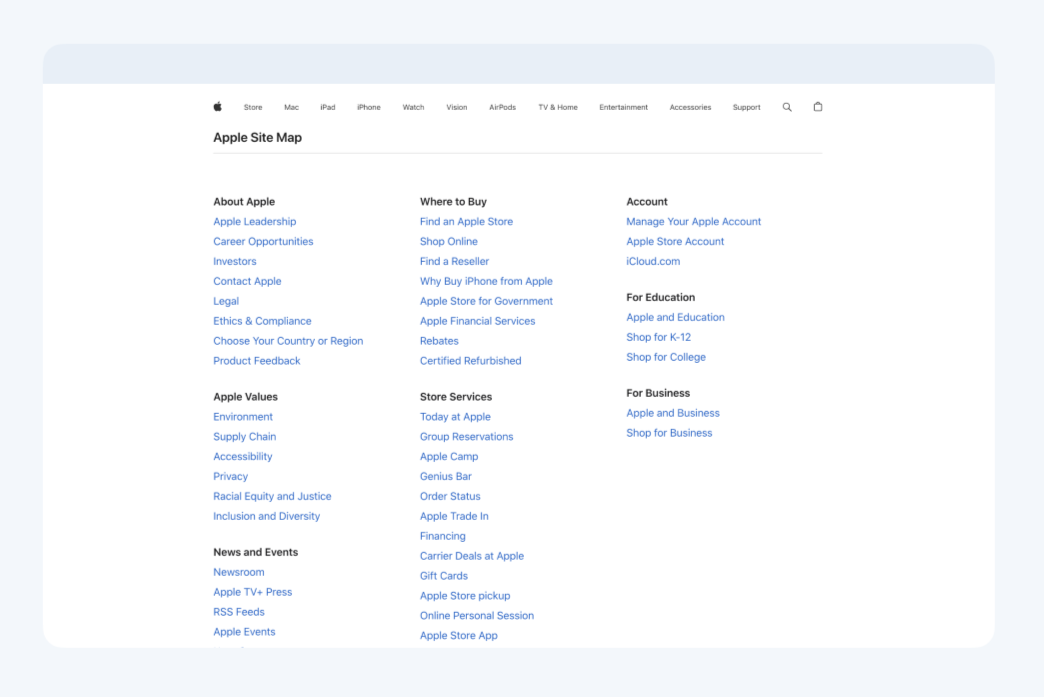This screenshot has width=1044, height=697.
Task: Open Carrier Deals at Apple
Action: pyautogui.click(x=472, y=556)
